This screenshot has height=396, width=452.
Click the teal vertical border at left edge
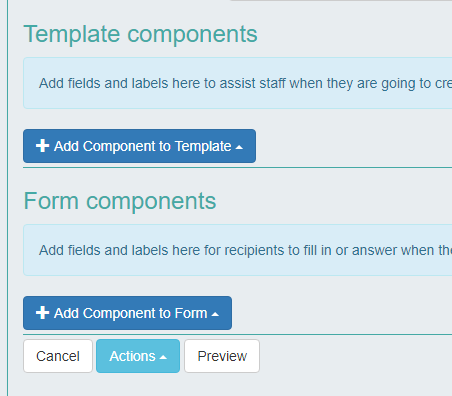(8, 198)
